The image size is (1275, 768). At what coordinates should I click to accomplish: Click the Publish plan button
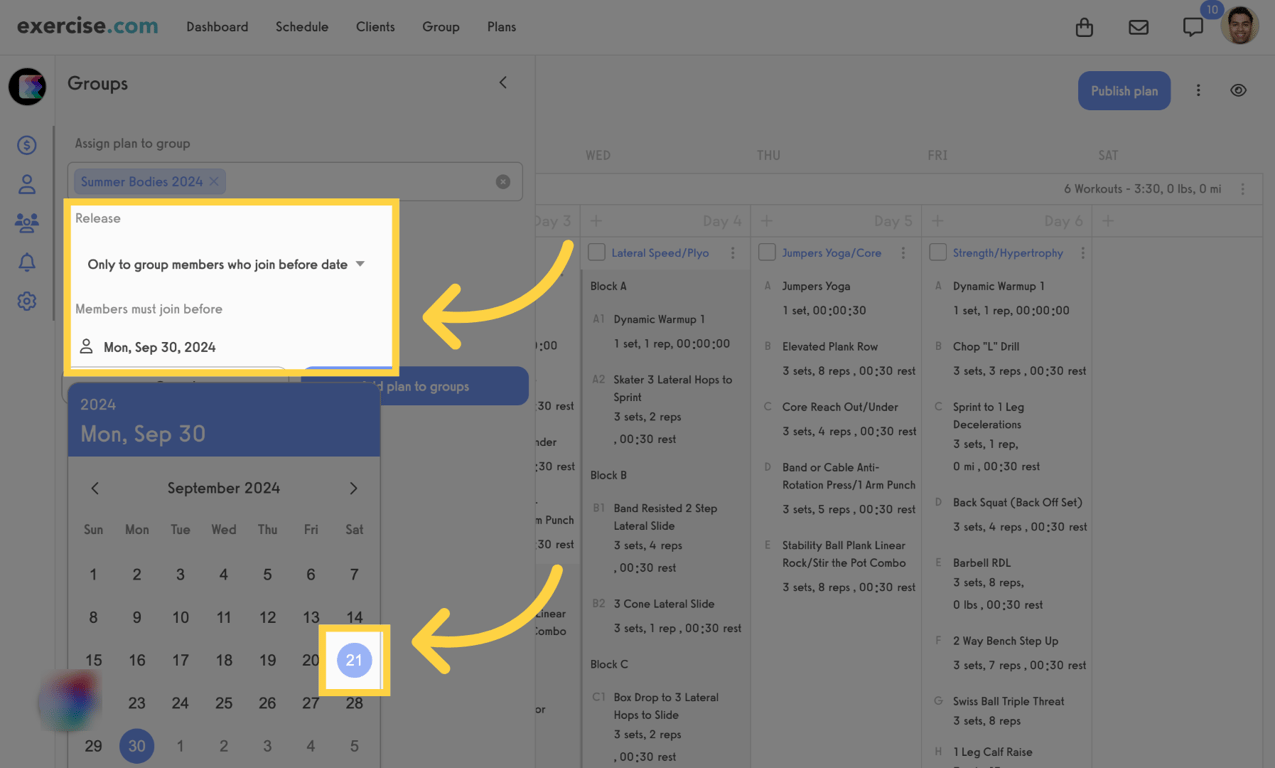pyautogui.click(x=1124, y=90)
